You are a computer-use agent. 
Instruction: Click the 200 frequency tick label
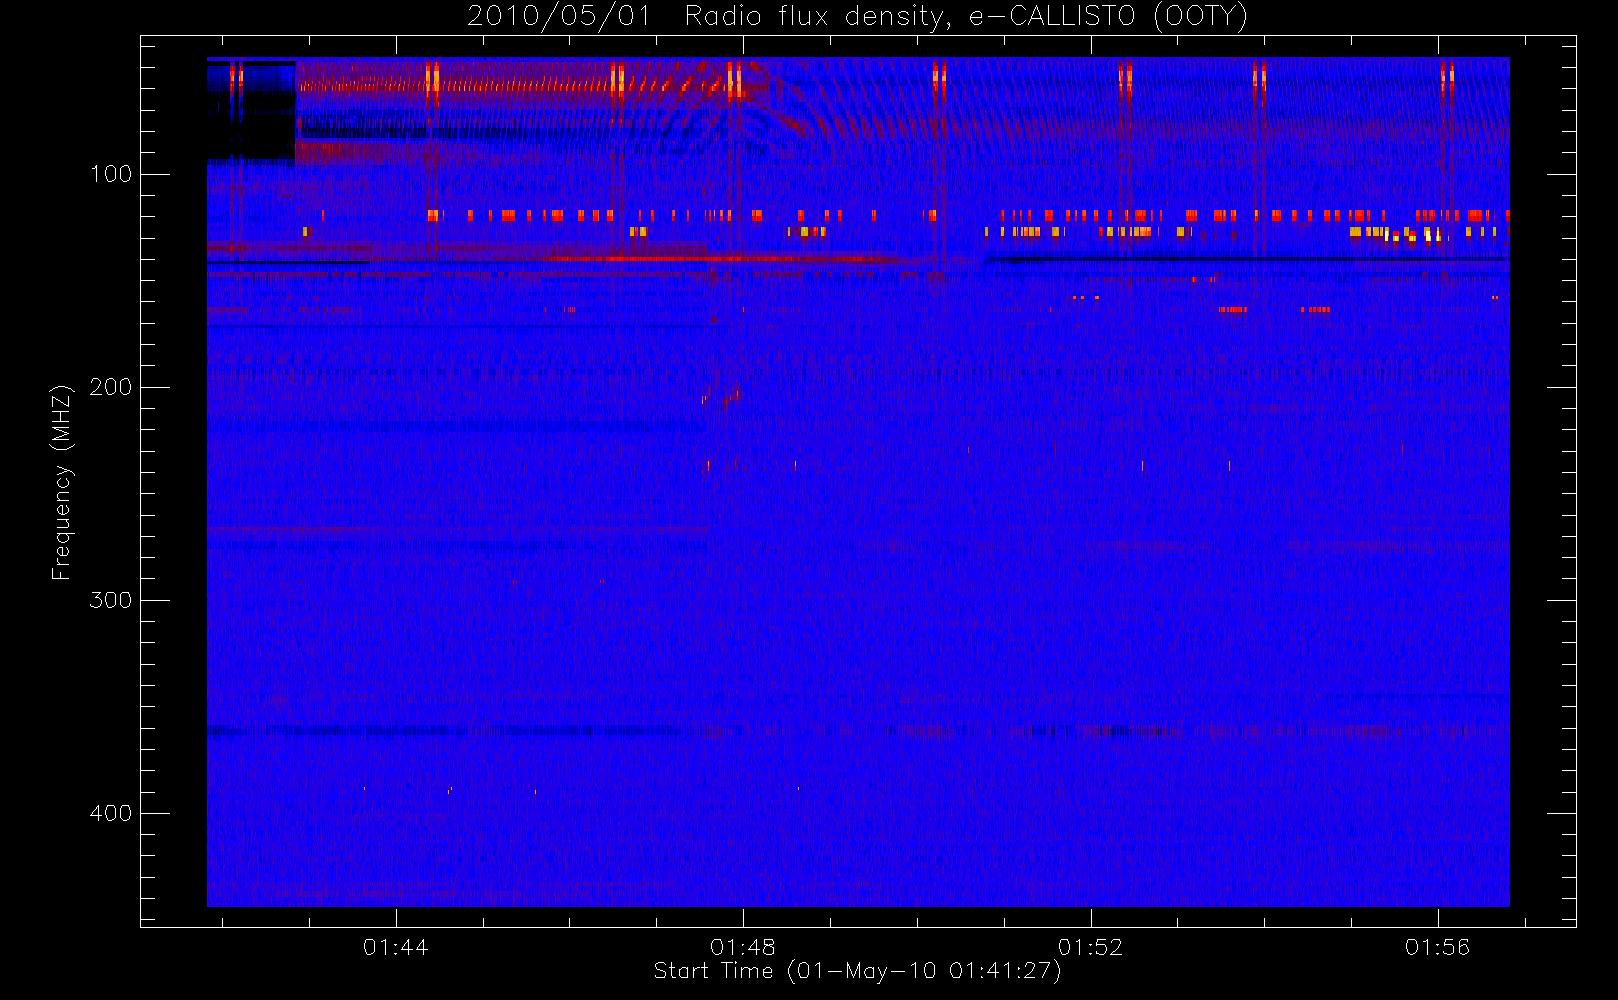(111, 387)
